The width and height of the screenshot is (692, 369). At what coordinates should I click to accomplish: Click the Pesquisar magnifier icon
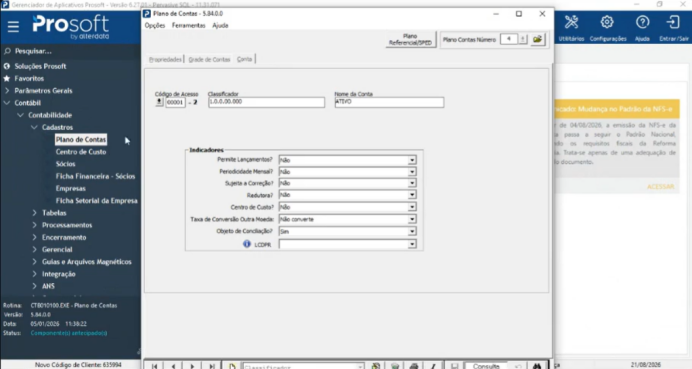tap(7, 51)
